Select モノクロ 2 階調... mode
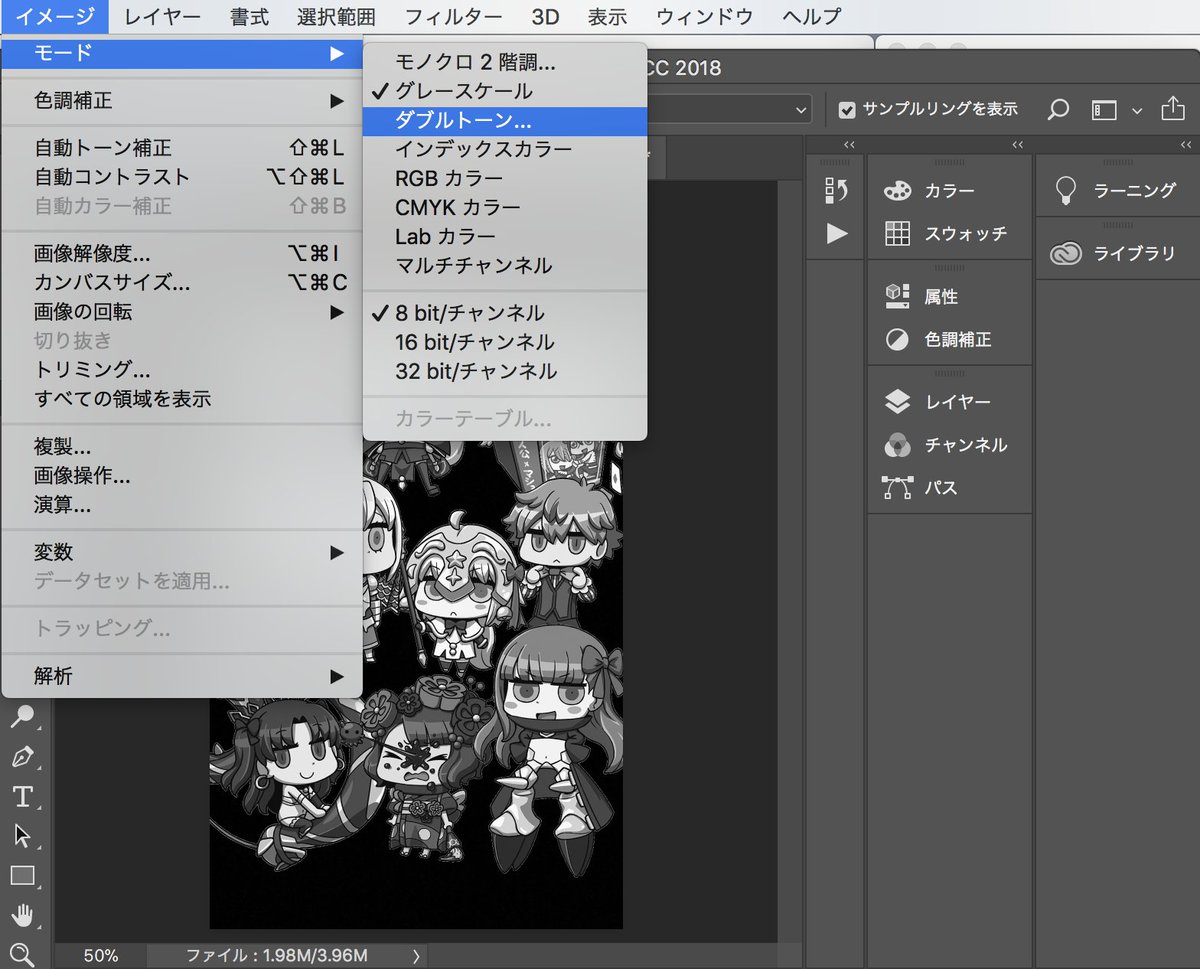Image resolution: width=1200 pixels, height=969 pixels. pyautogui.click(x=505, y=62)
